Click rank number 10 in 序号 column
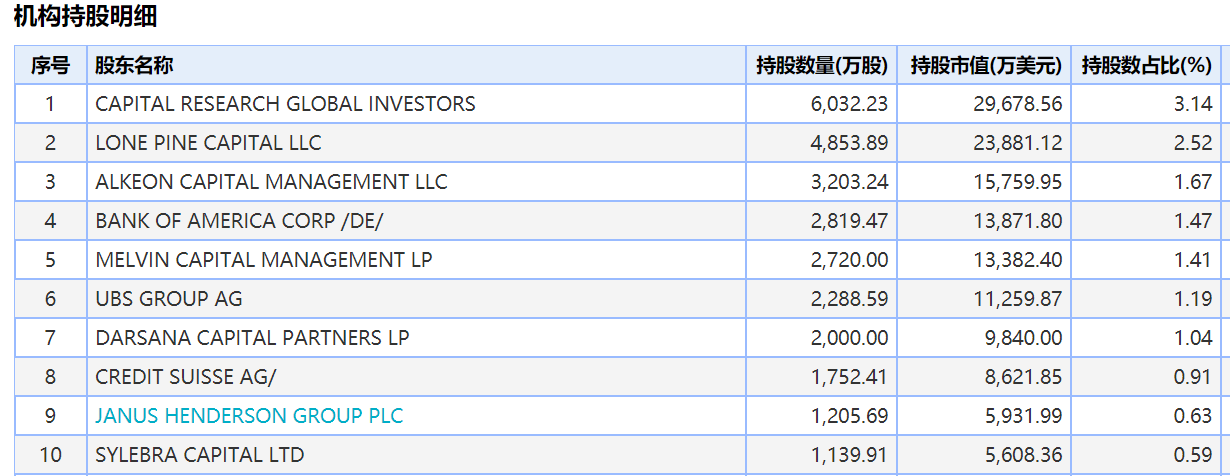Viewport: 1230px width, 476px height. point(50,455)
